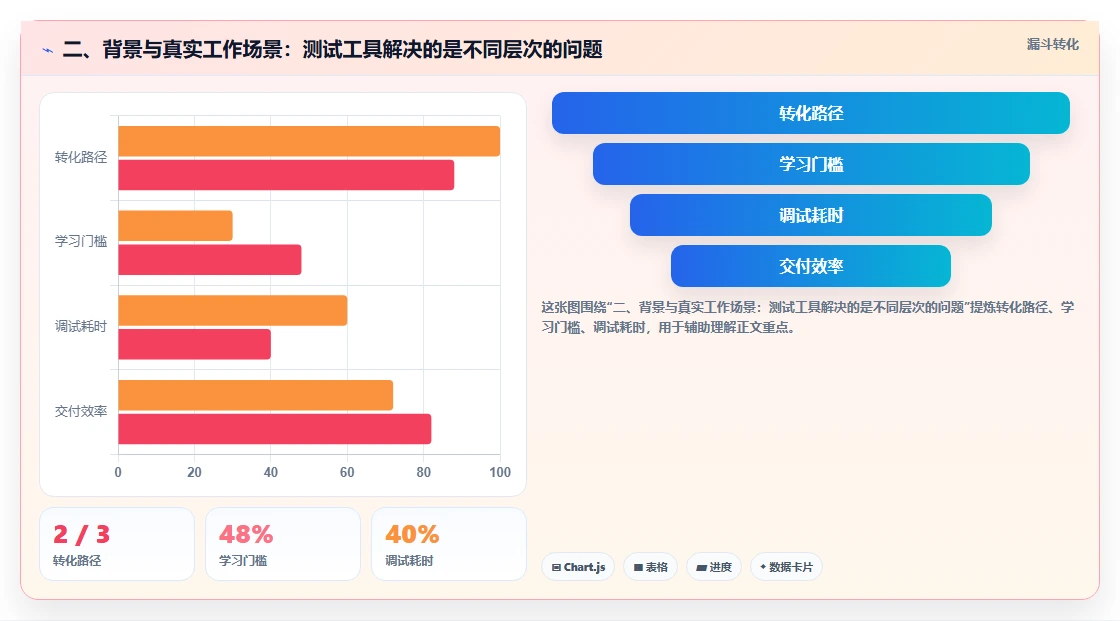Click the 调试耗时 funnel stage
Image resolution: width=1120 pixels, height=621 pixels.
811,215
